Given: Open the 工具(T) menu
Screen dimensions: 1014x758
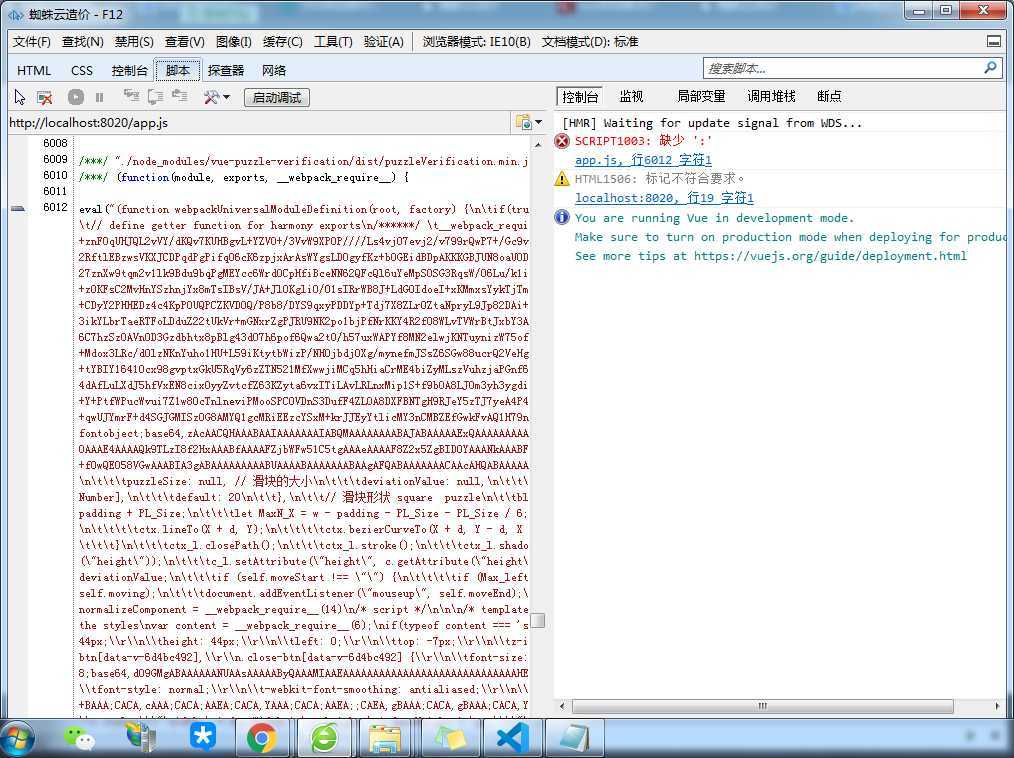Looking at the screenshot, I should coord(333,41).
